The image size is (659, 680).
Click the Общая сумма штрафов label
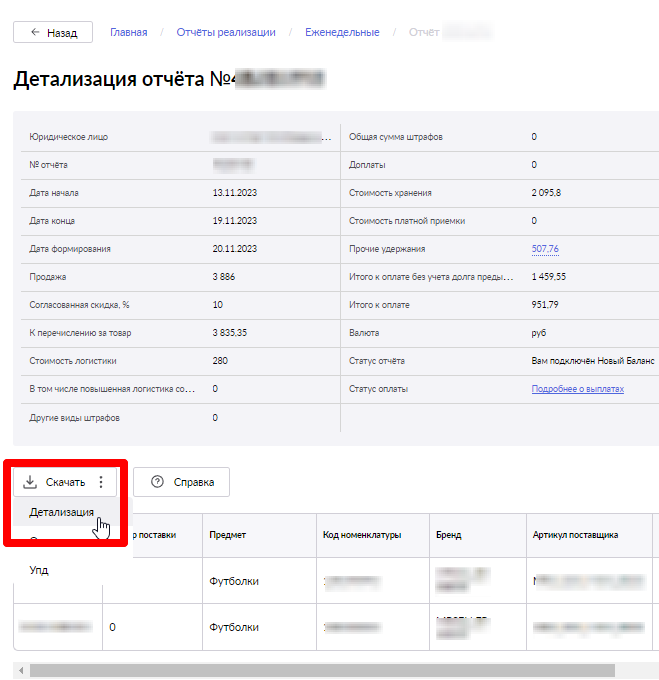[x=396, y=137]
